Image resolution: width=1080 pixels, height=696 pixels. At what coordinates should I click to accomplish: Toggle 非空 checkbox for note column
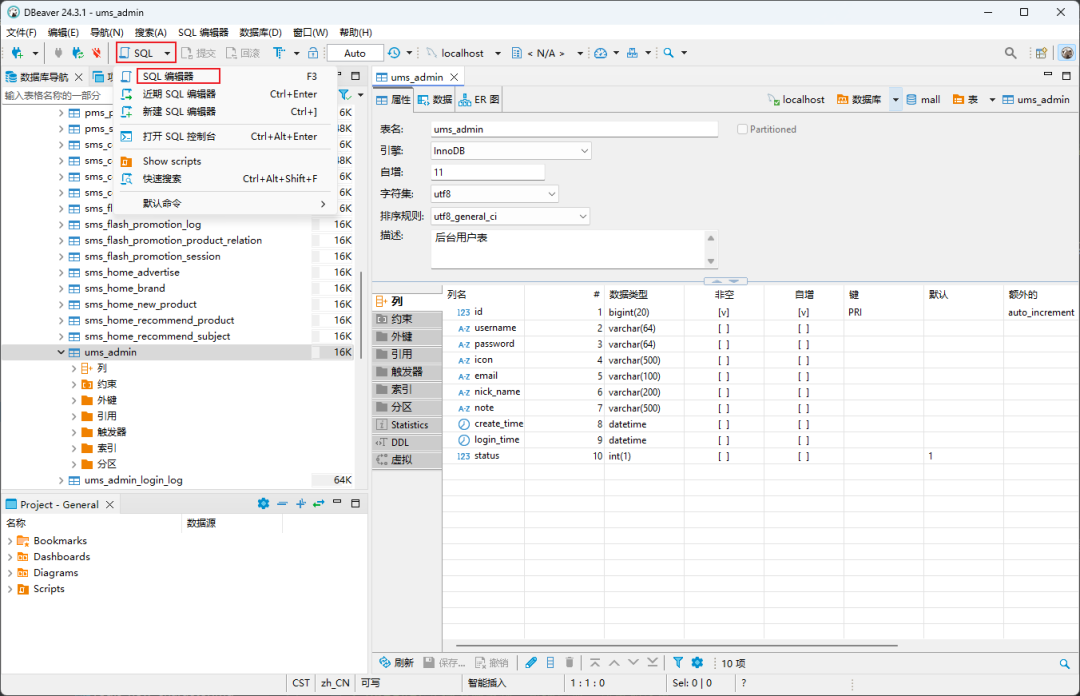point(723,408)
